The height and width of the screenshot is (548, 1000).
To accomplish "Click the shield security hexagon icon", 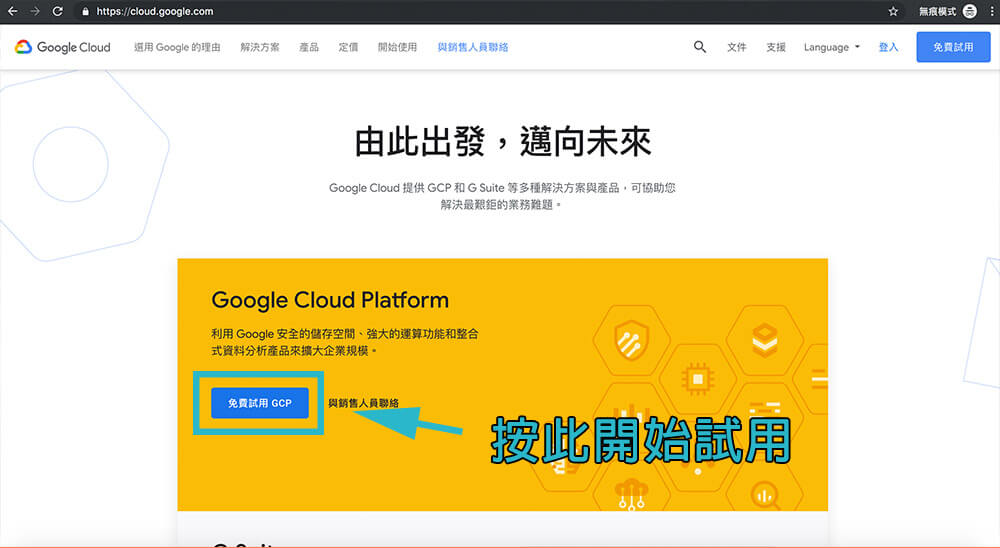I will coord(631,341).
